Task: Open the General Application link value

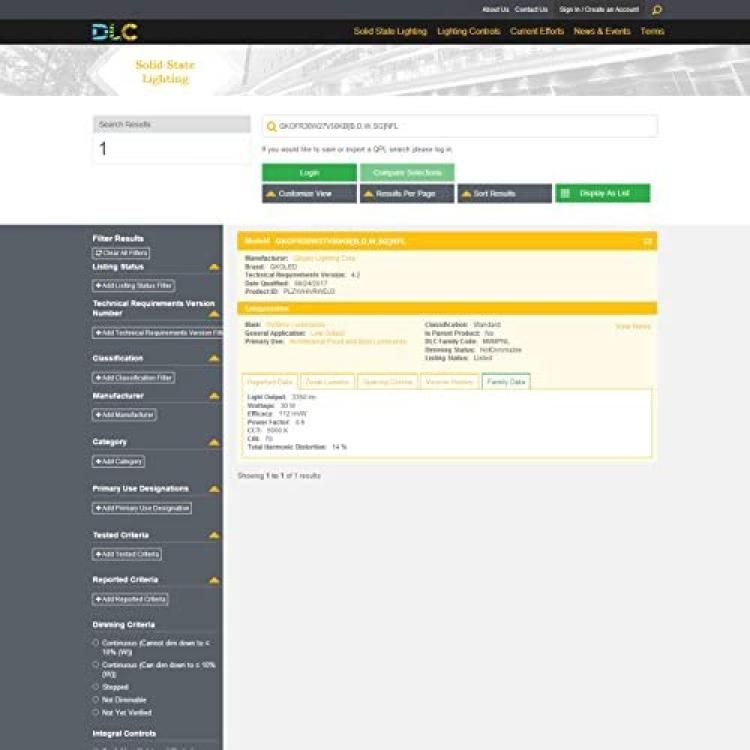Action: [328, 333]
